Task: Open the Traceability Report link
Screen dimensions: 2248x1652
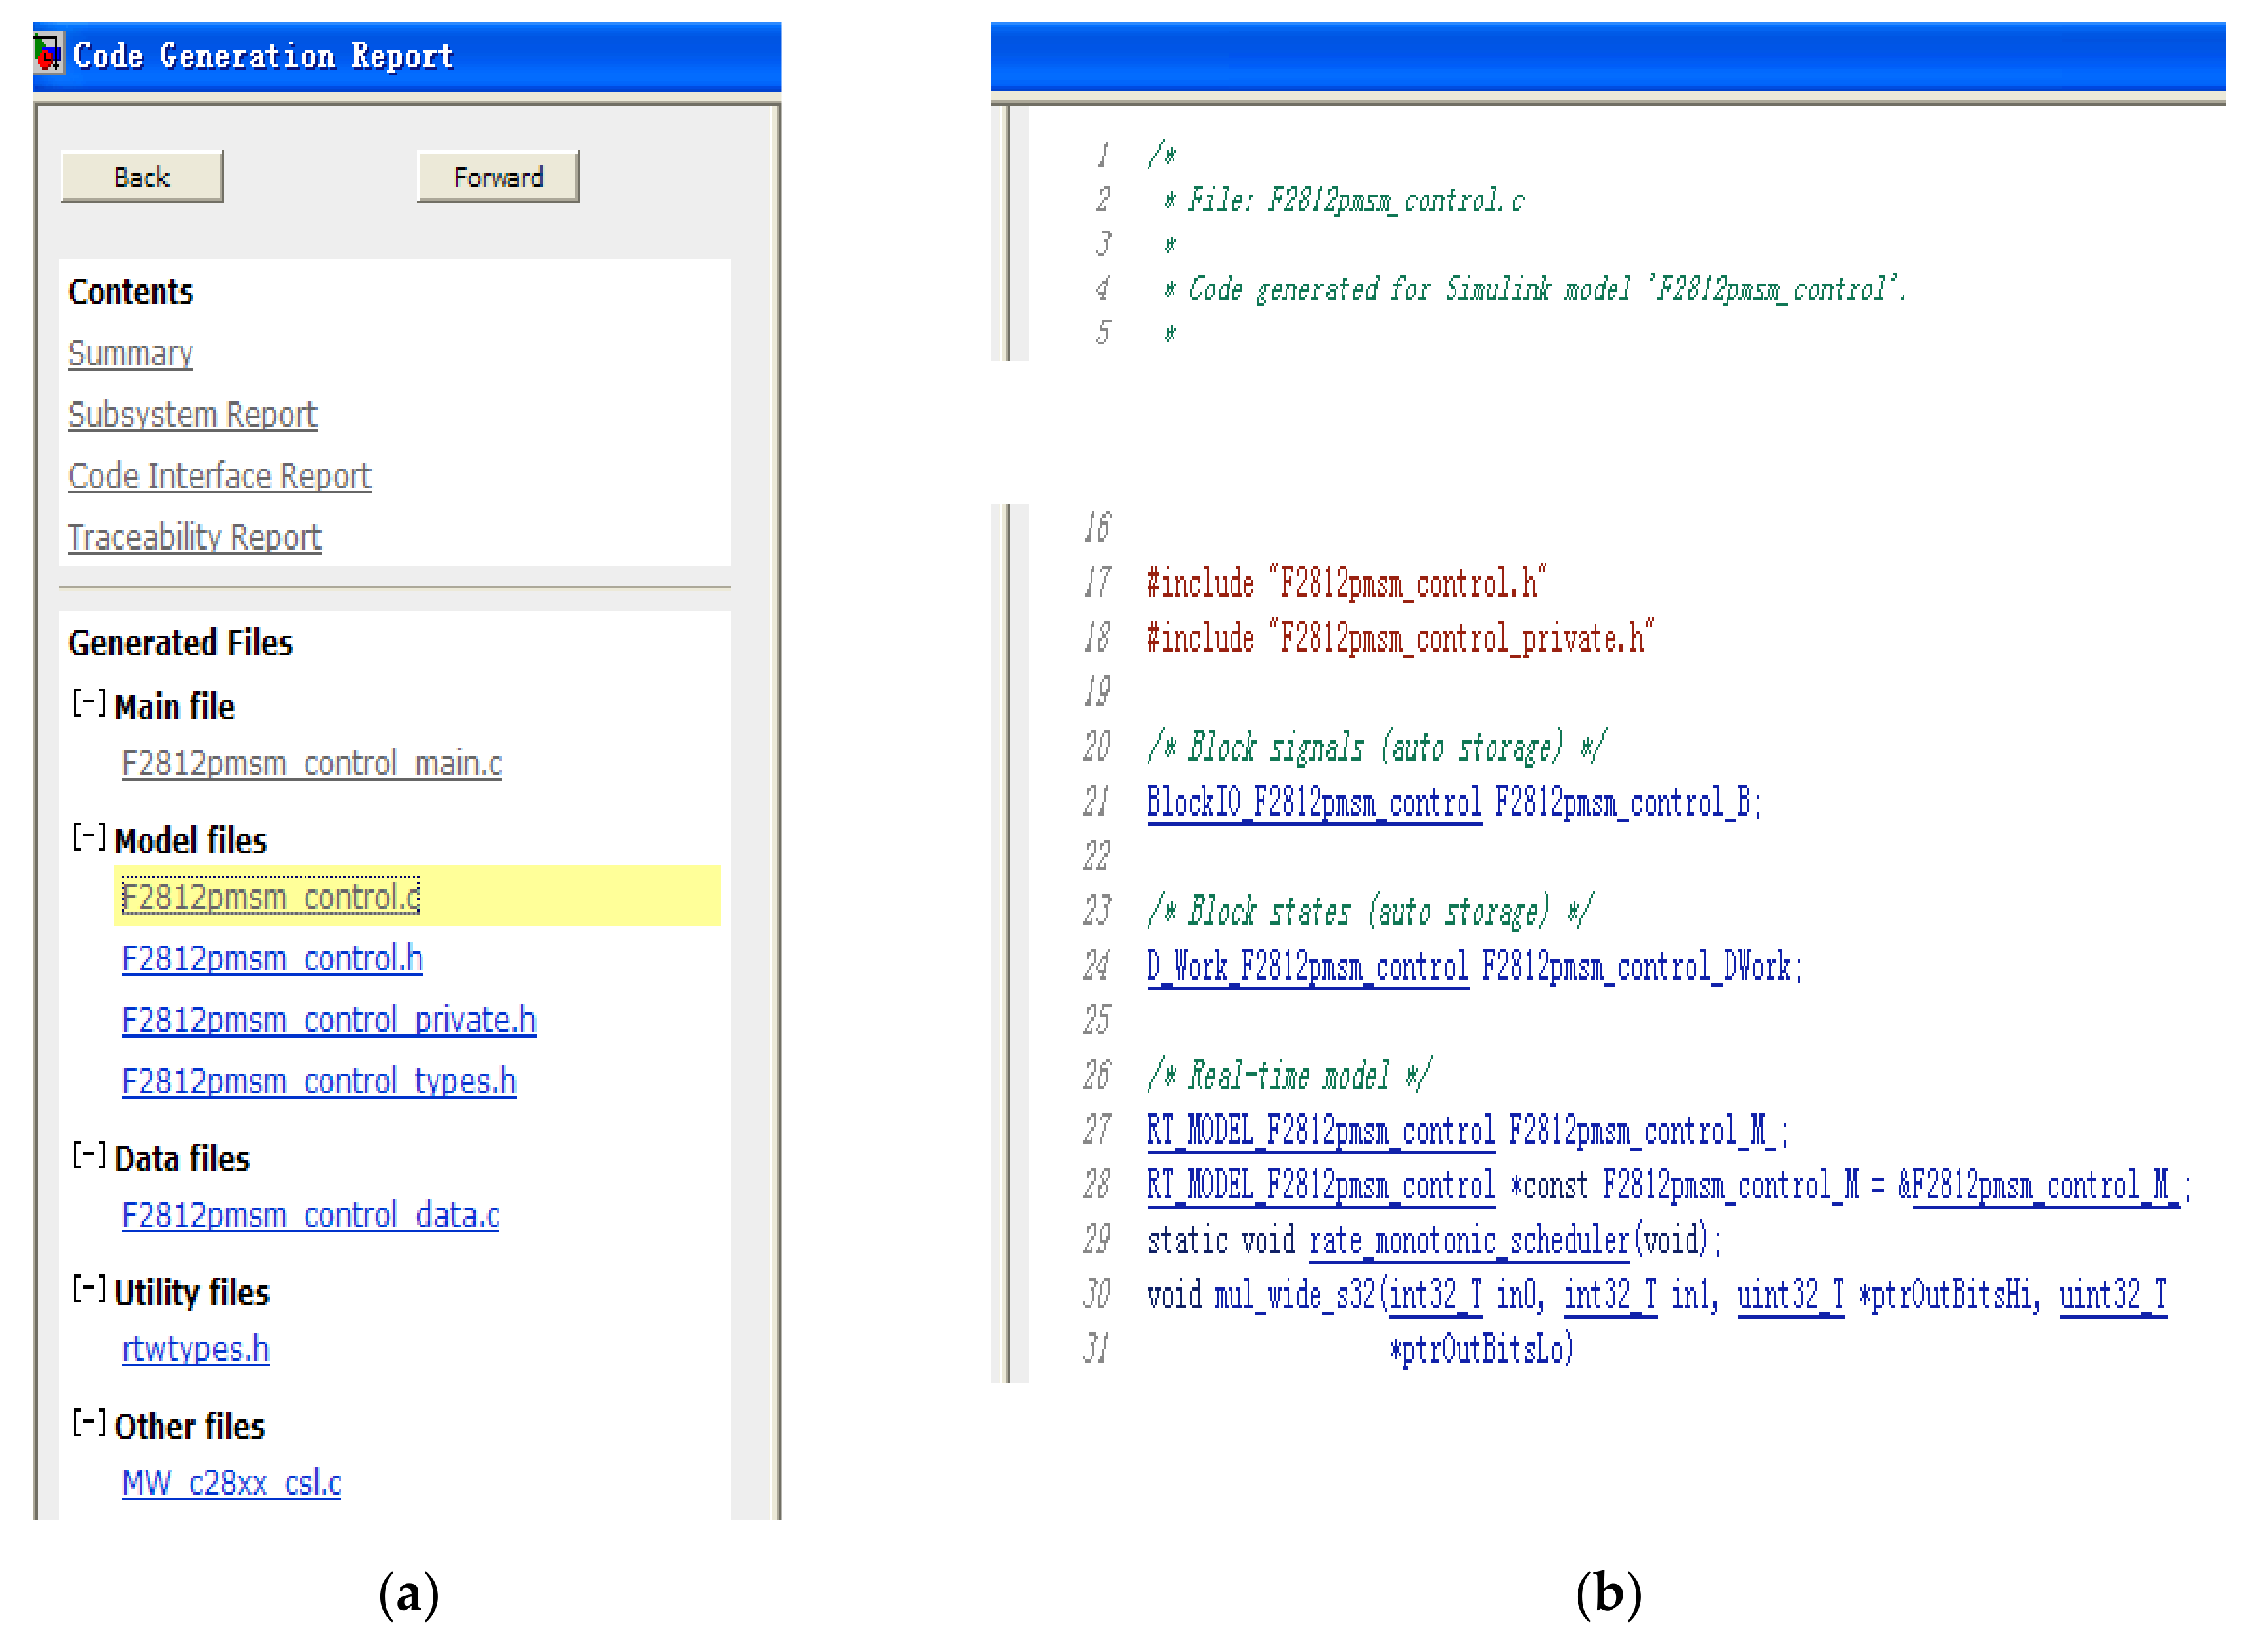Action: click(x=194, y=537)
